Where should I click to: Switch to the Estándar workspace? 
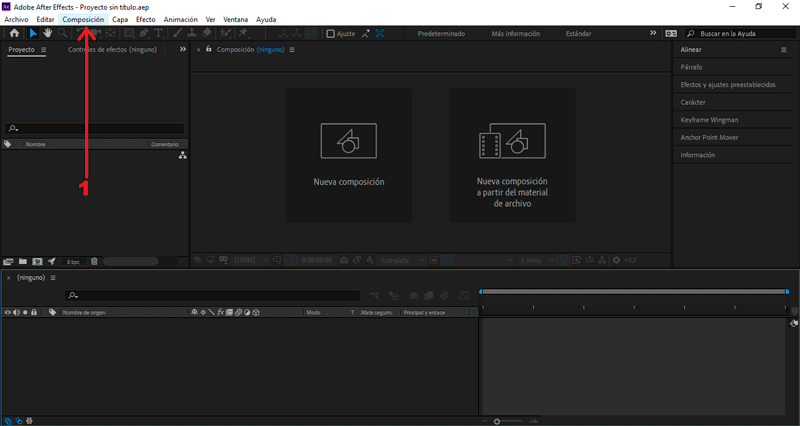click(x=579, y=34)
